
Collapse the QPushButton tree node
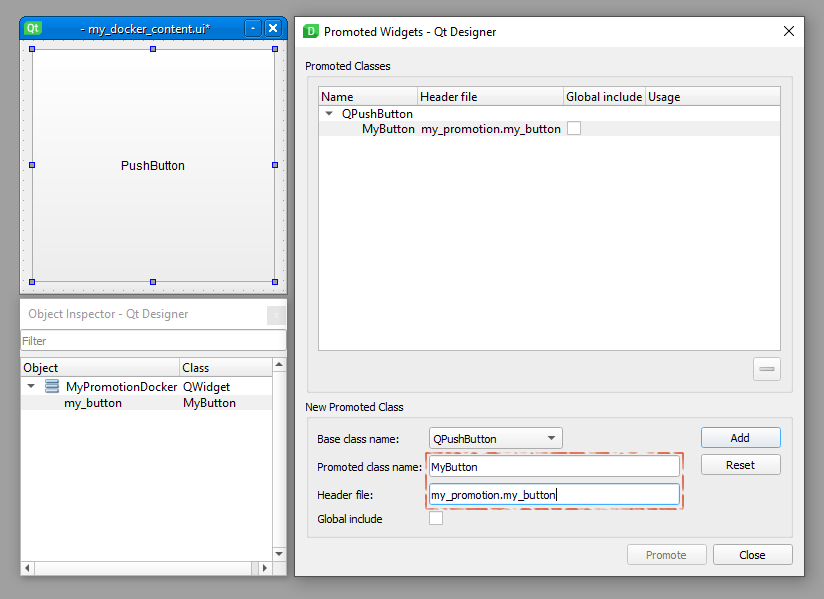tap(329, 114)
